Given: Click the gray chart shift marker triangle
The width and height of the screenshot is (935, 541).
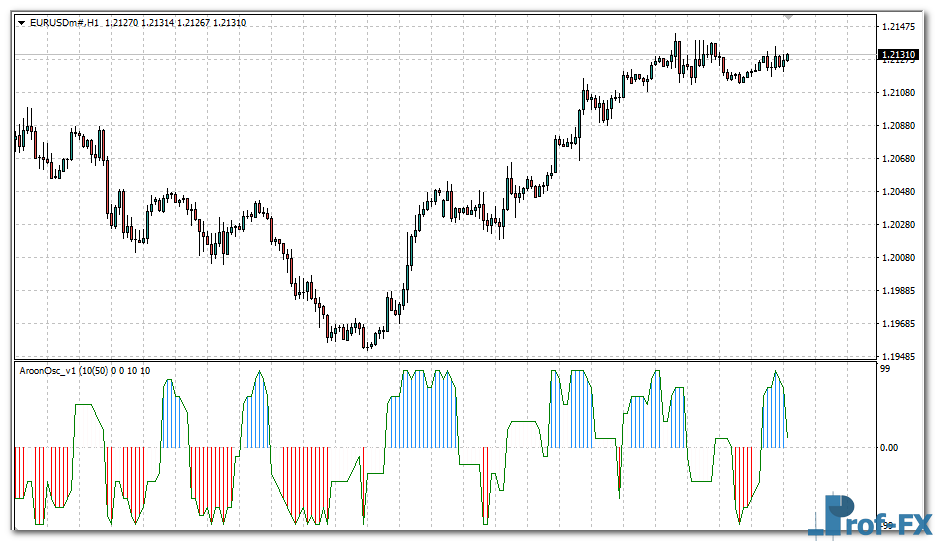Looking at the screenshot, I should [789, 18].
